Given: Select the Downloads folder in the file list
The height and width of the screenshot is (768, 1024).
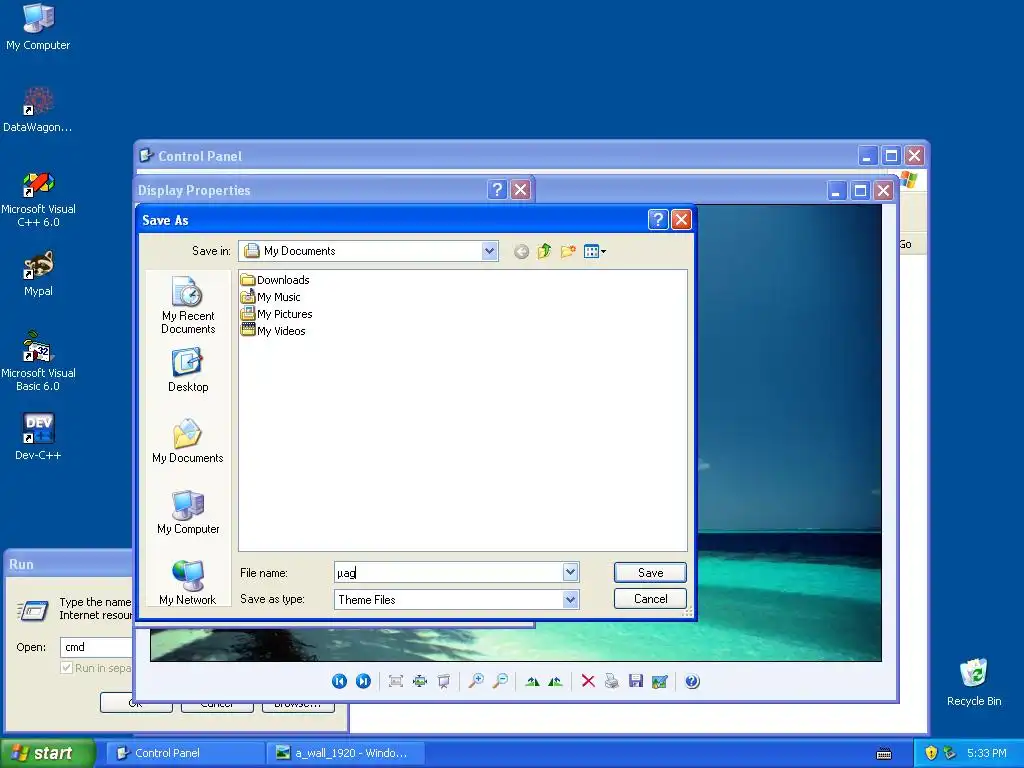Looking at the screenshot, I should 275,280.
